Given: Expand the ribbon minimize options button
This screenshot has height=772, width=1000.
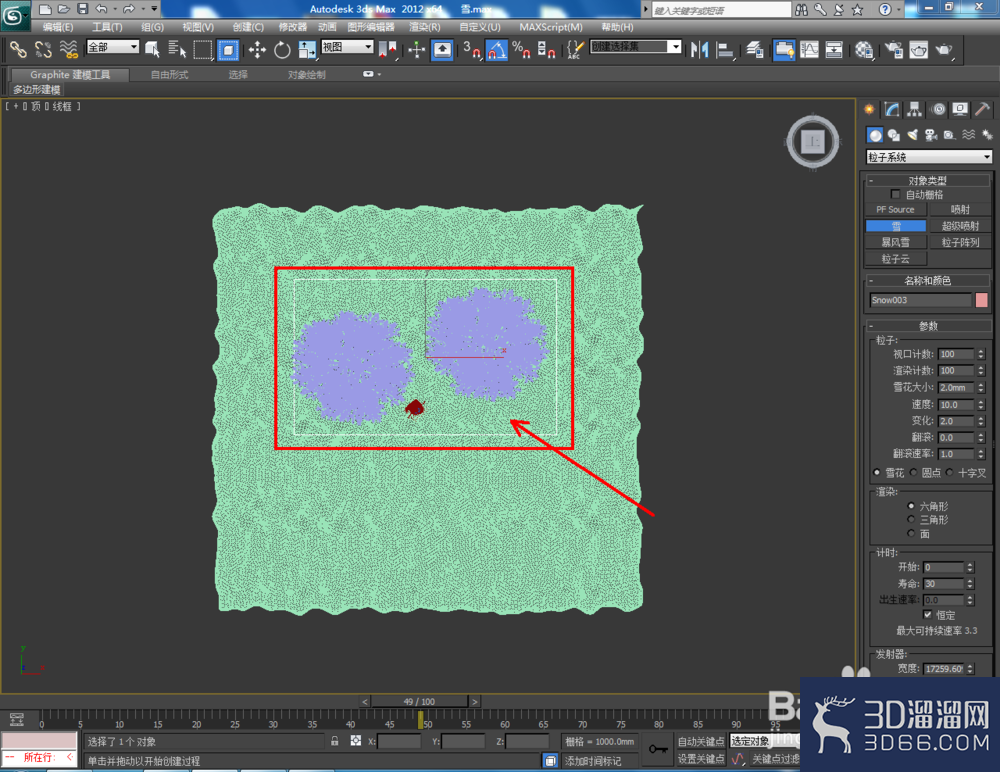Looking at the screenshot, I should (371, 74).
